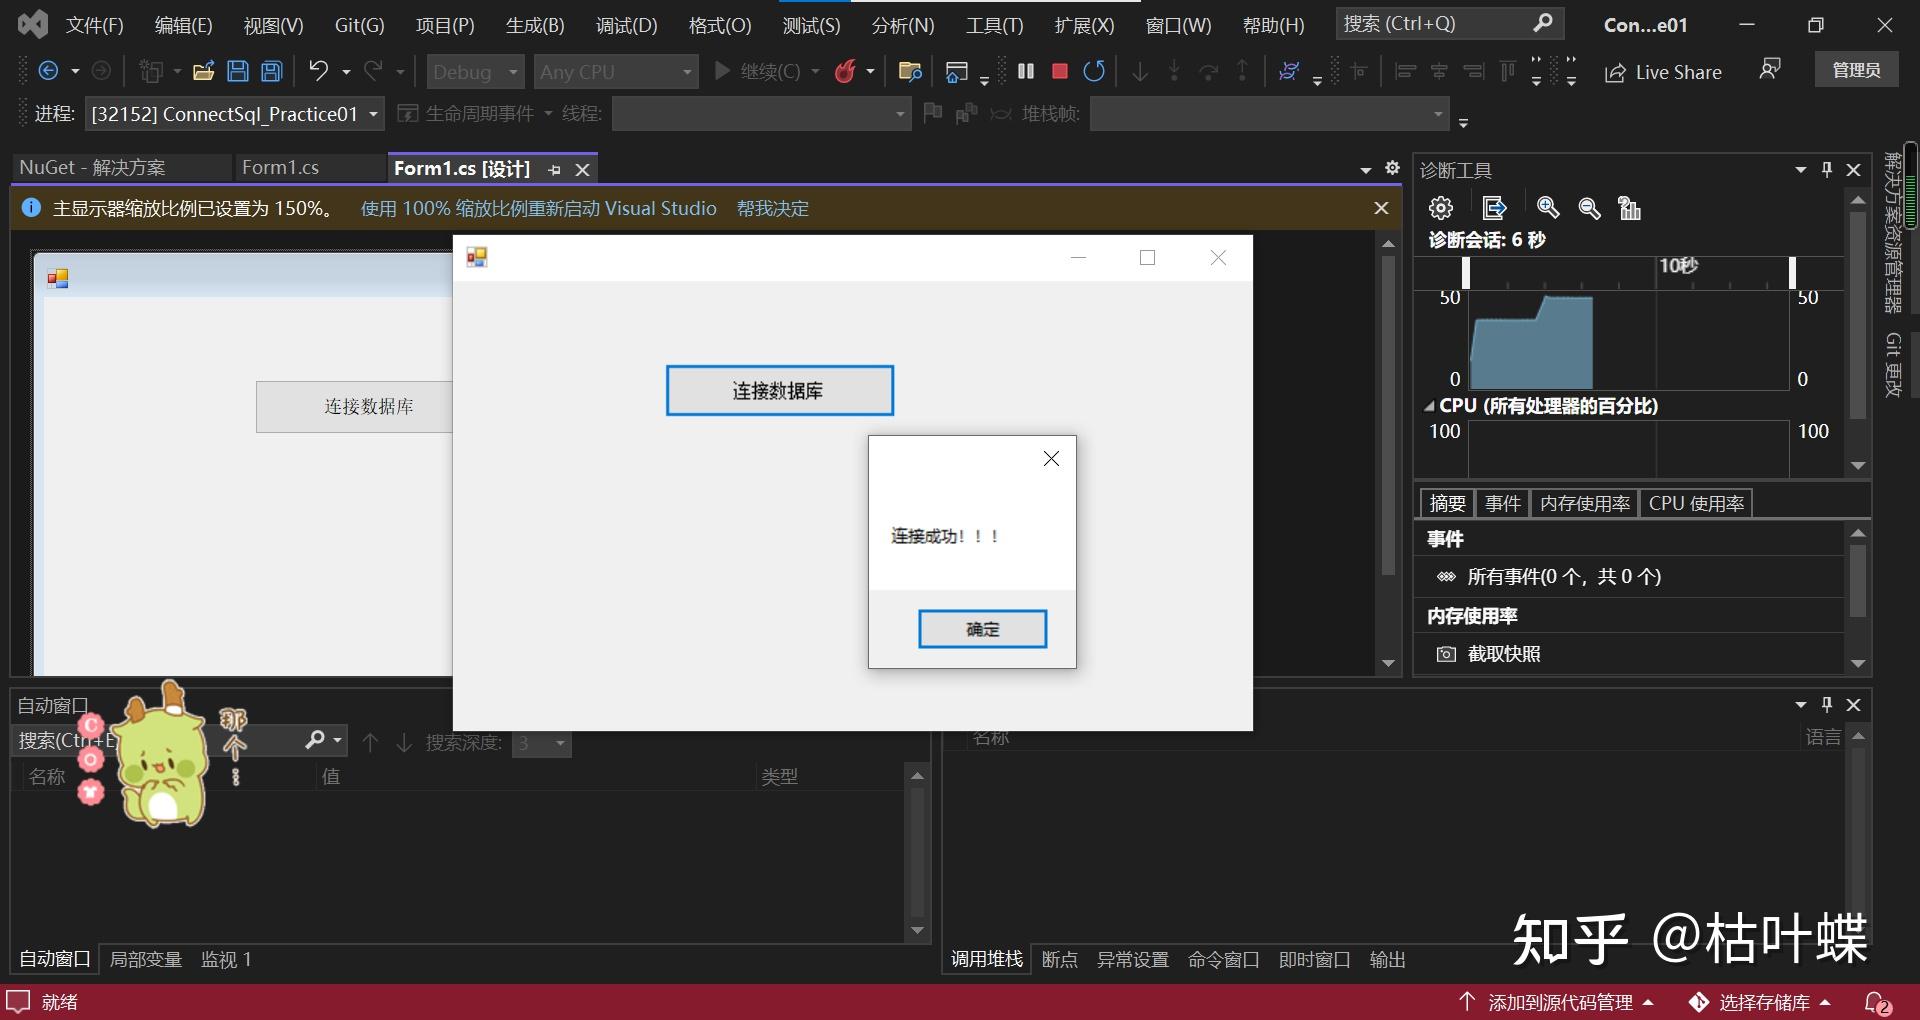The image size is (1920, 1020).
Task: Open the Debug configuration dropdown
Action: (x=475, y=72)
